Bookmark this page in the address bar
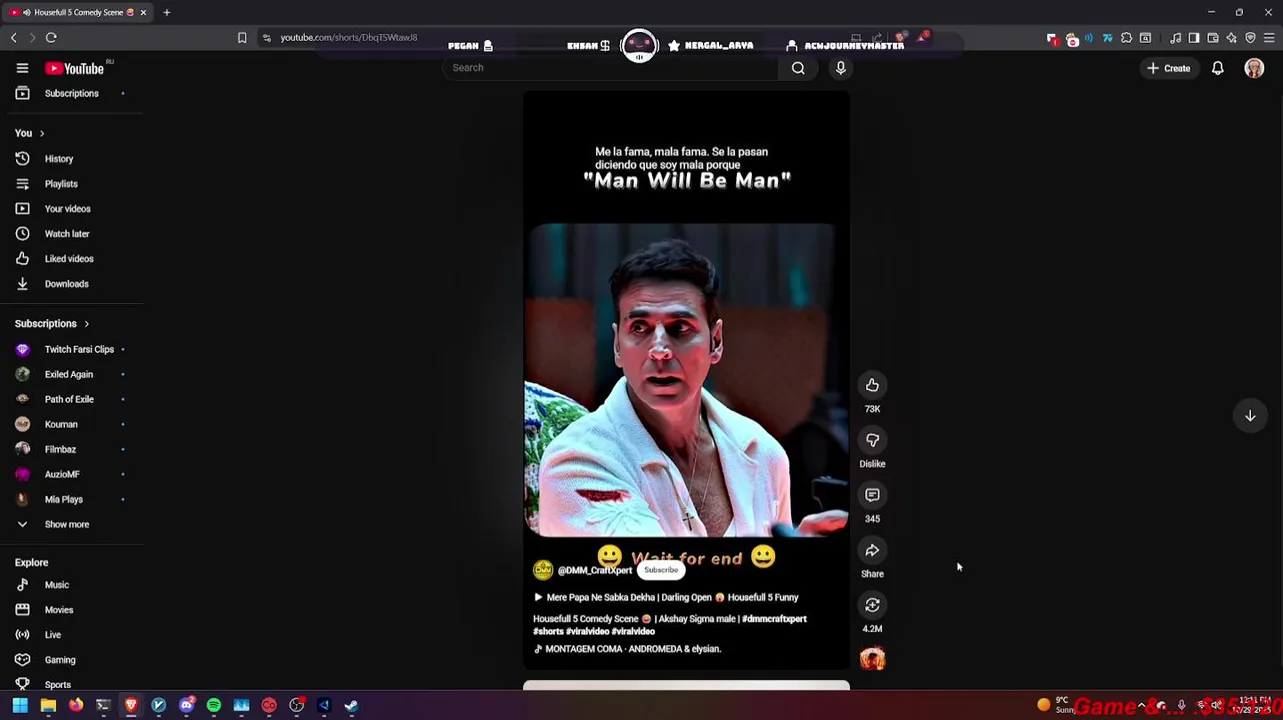 (x=242, y=37)
